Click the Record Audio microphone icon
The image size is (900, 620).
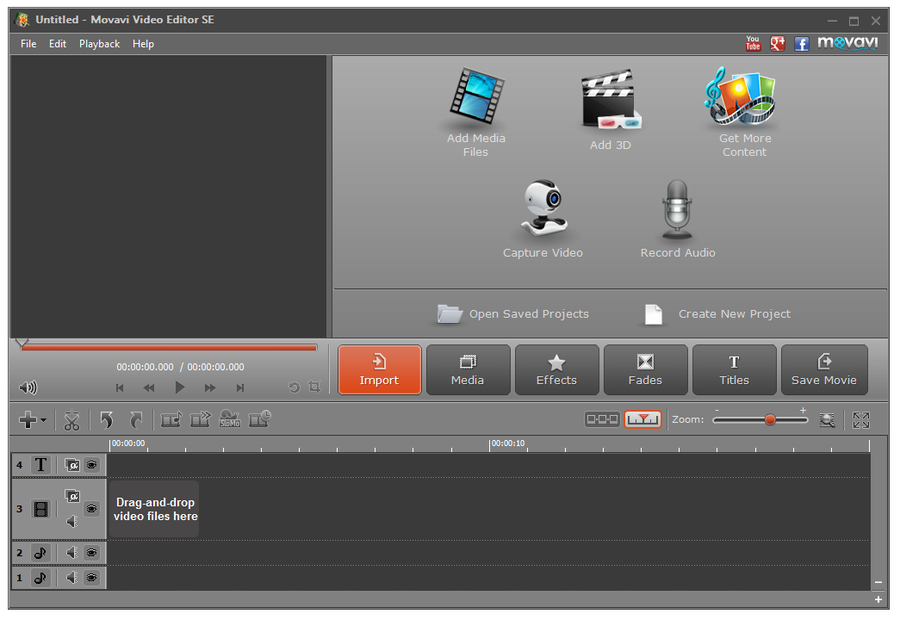(677, 210)
